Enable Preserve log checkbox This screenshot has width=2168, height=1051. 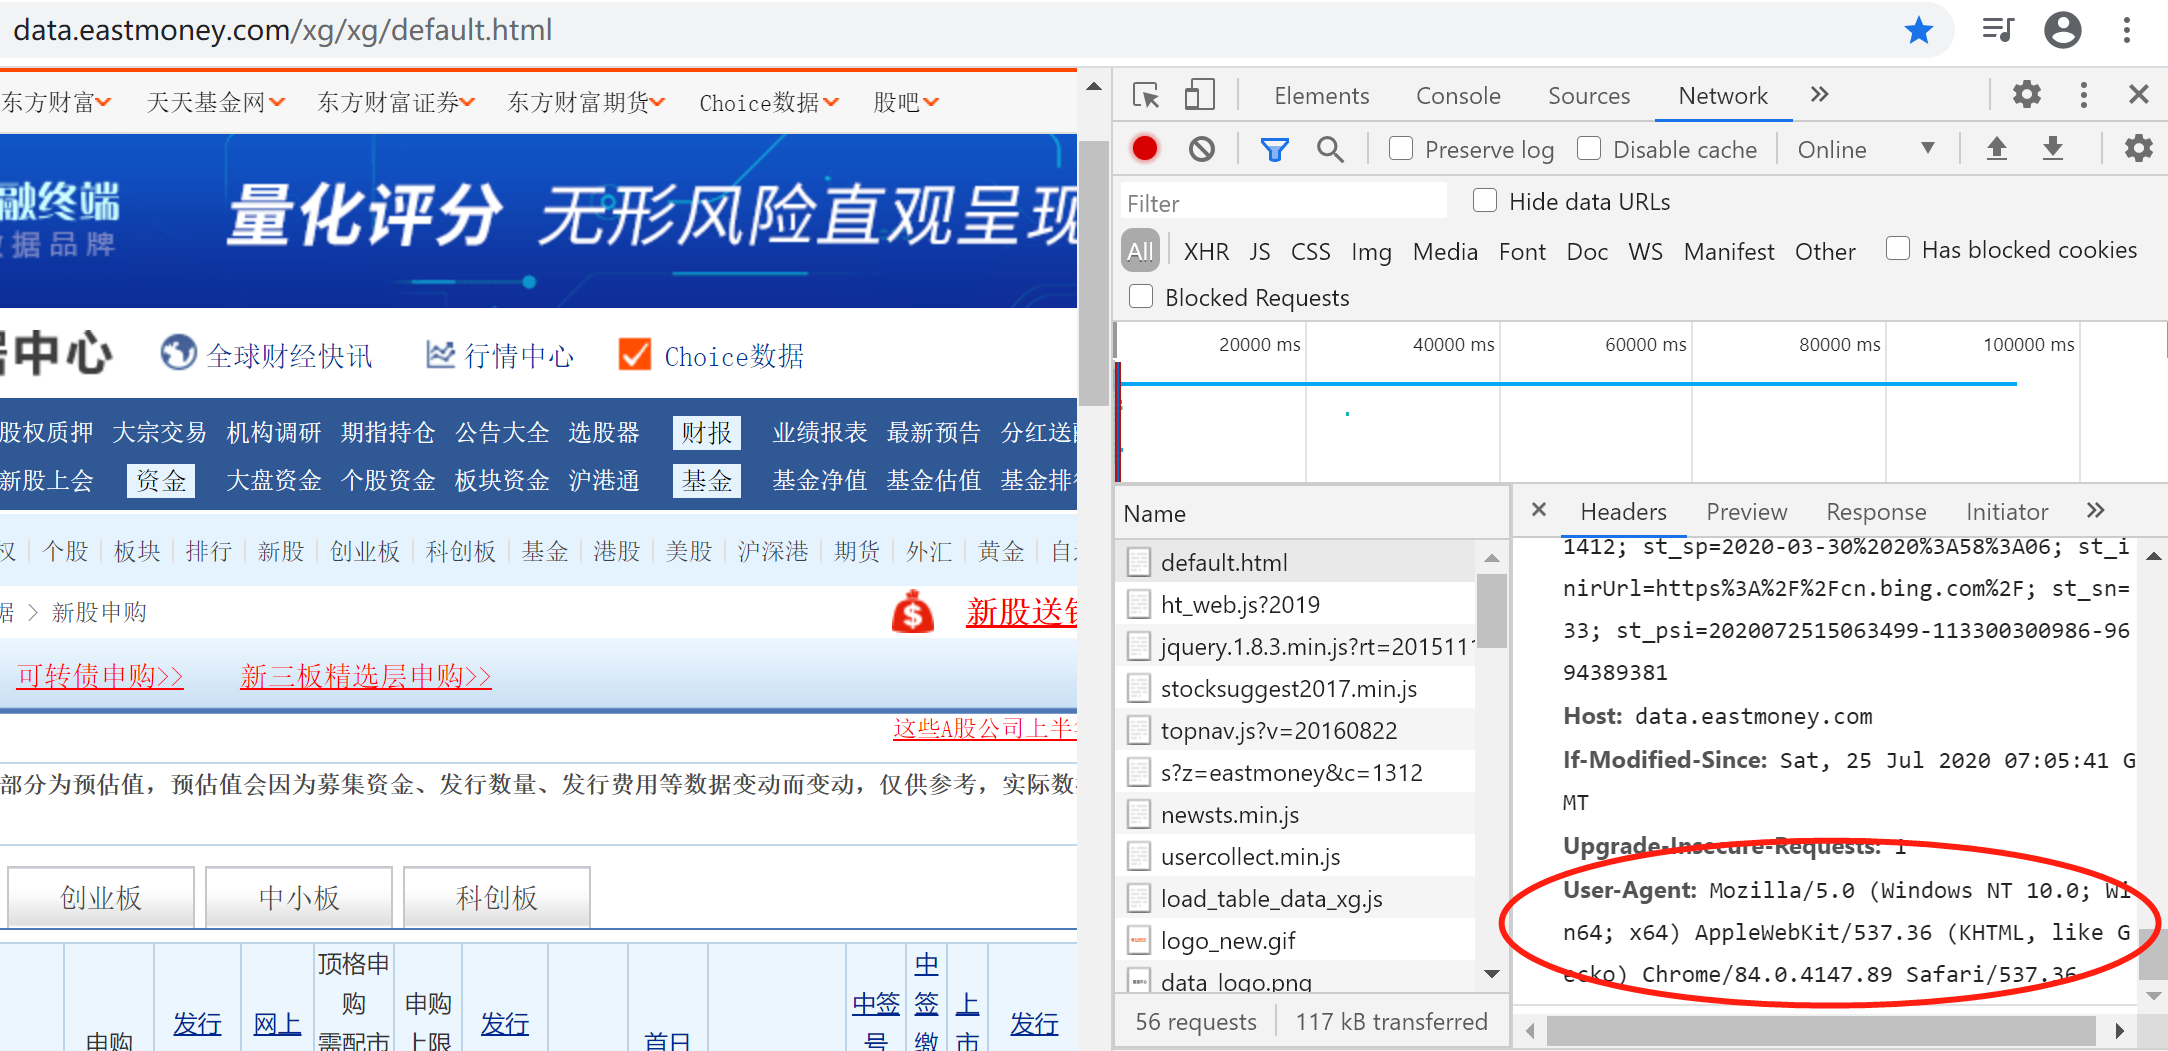coord(1401,148)
